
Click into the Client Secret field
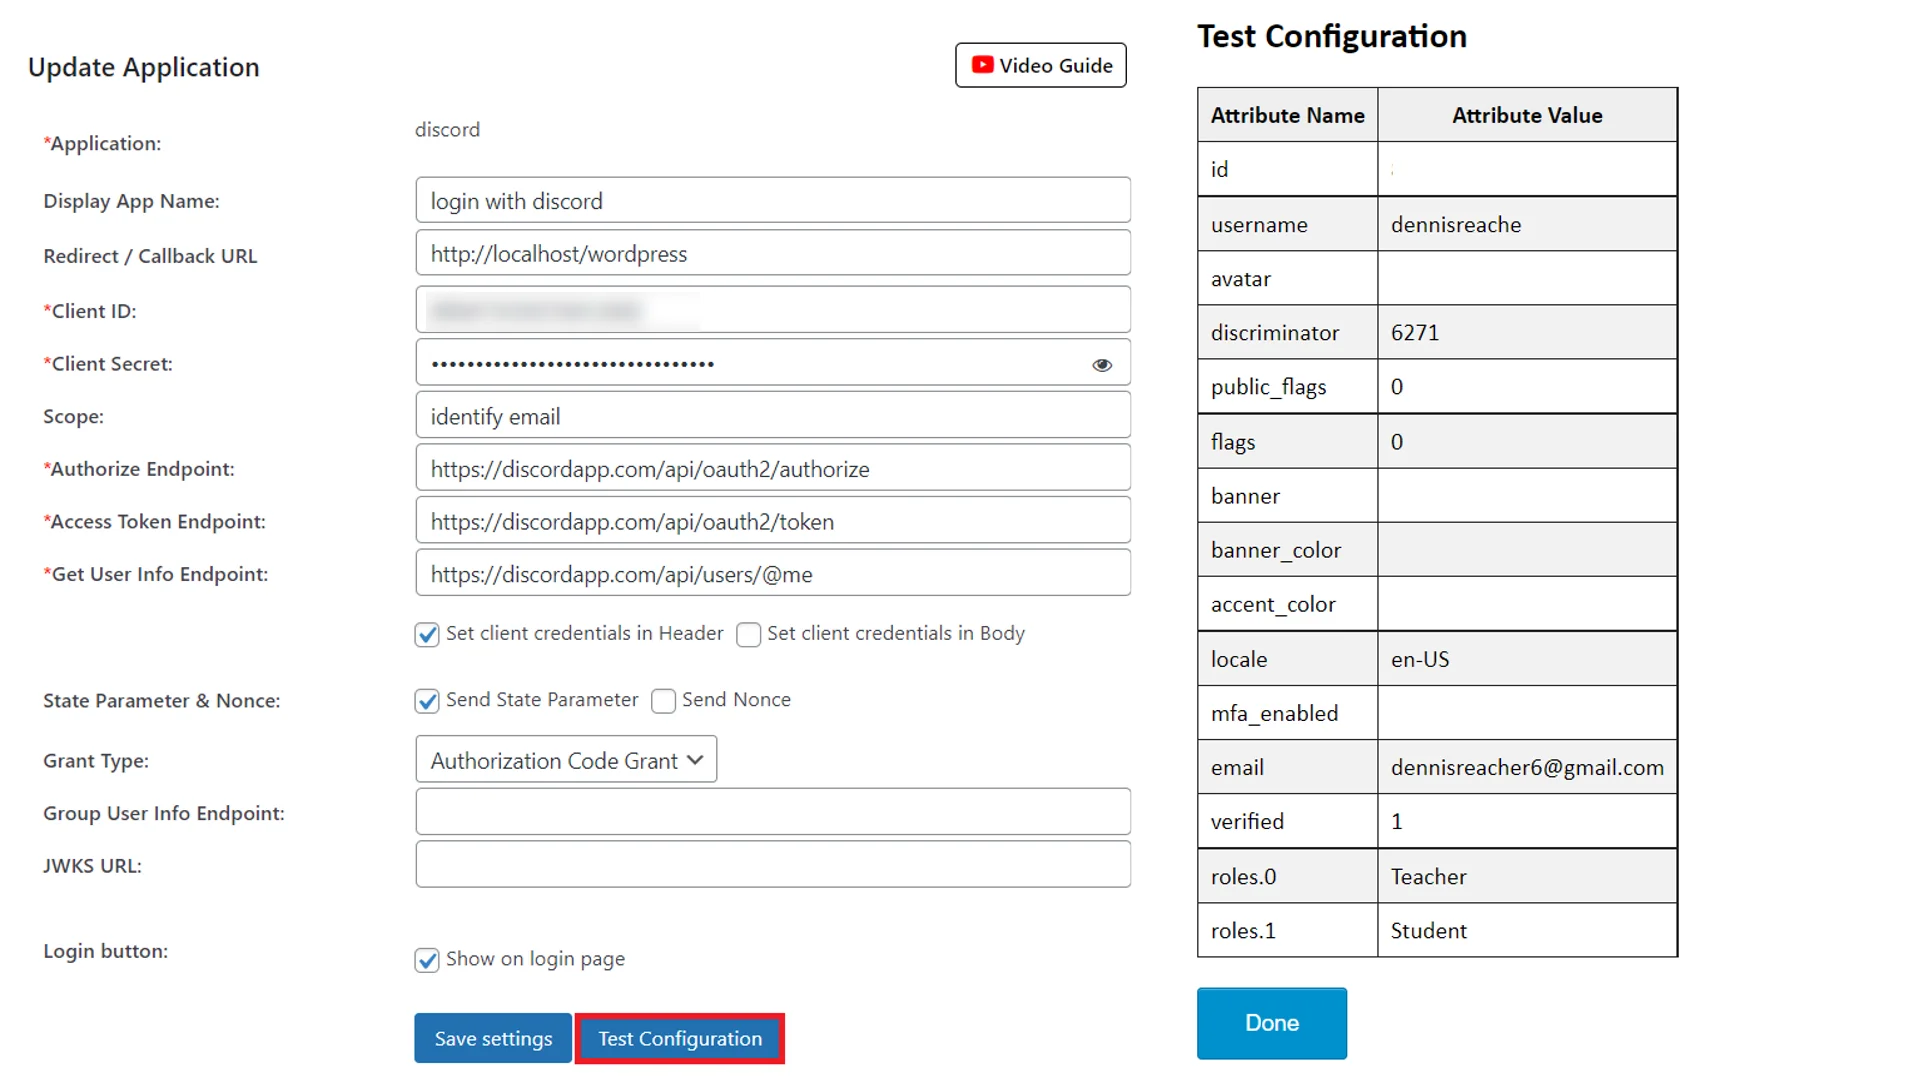click(773, 363)
